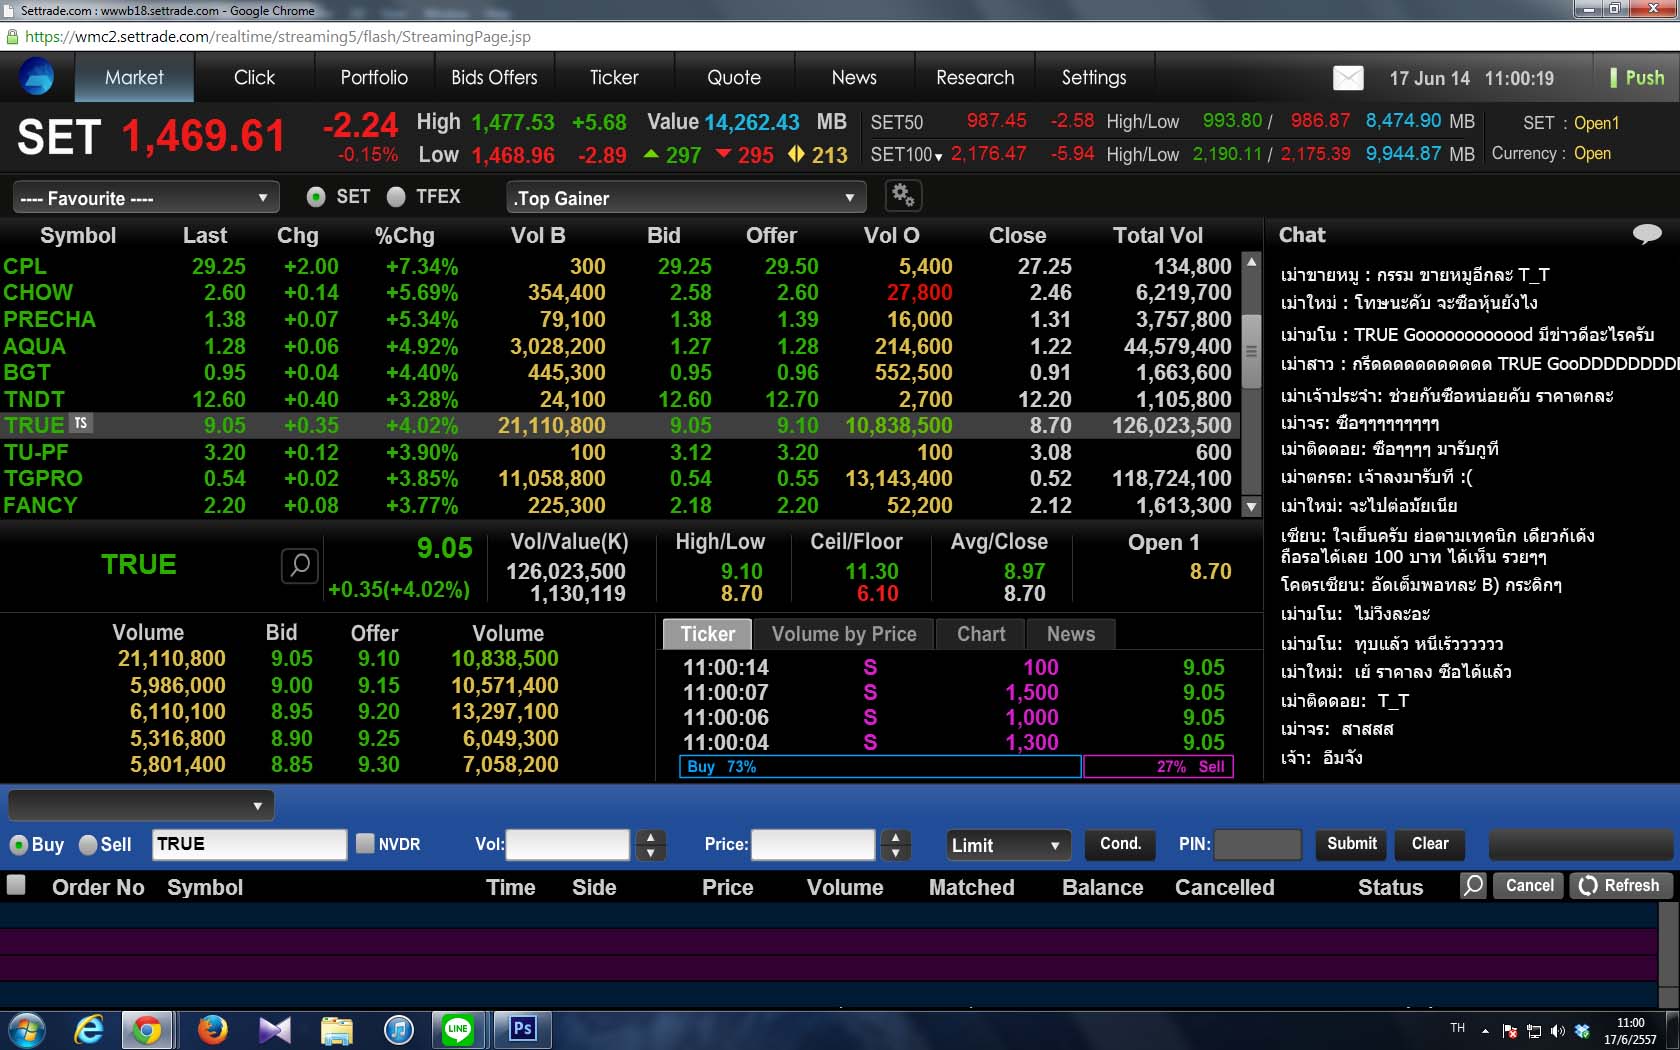Image resolution: width=1680 pixels, height=1050 pixels.
Task: Select the CPL row in the stock table
Action: (x=619, y=266)
